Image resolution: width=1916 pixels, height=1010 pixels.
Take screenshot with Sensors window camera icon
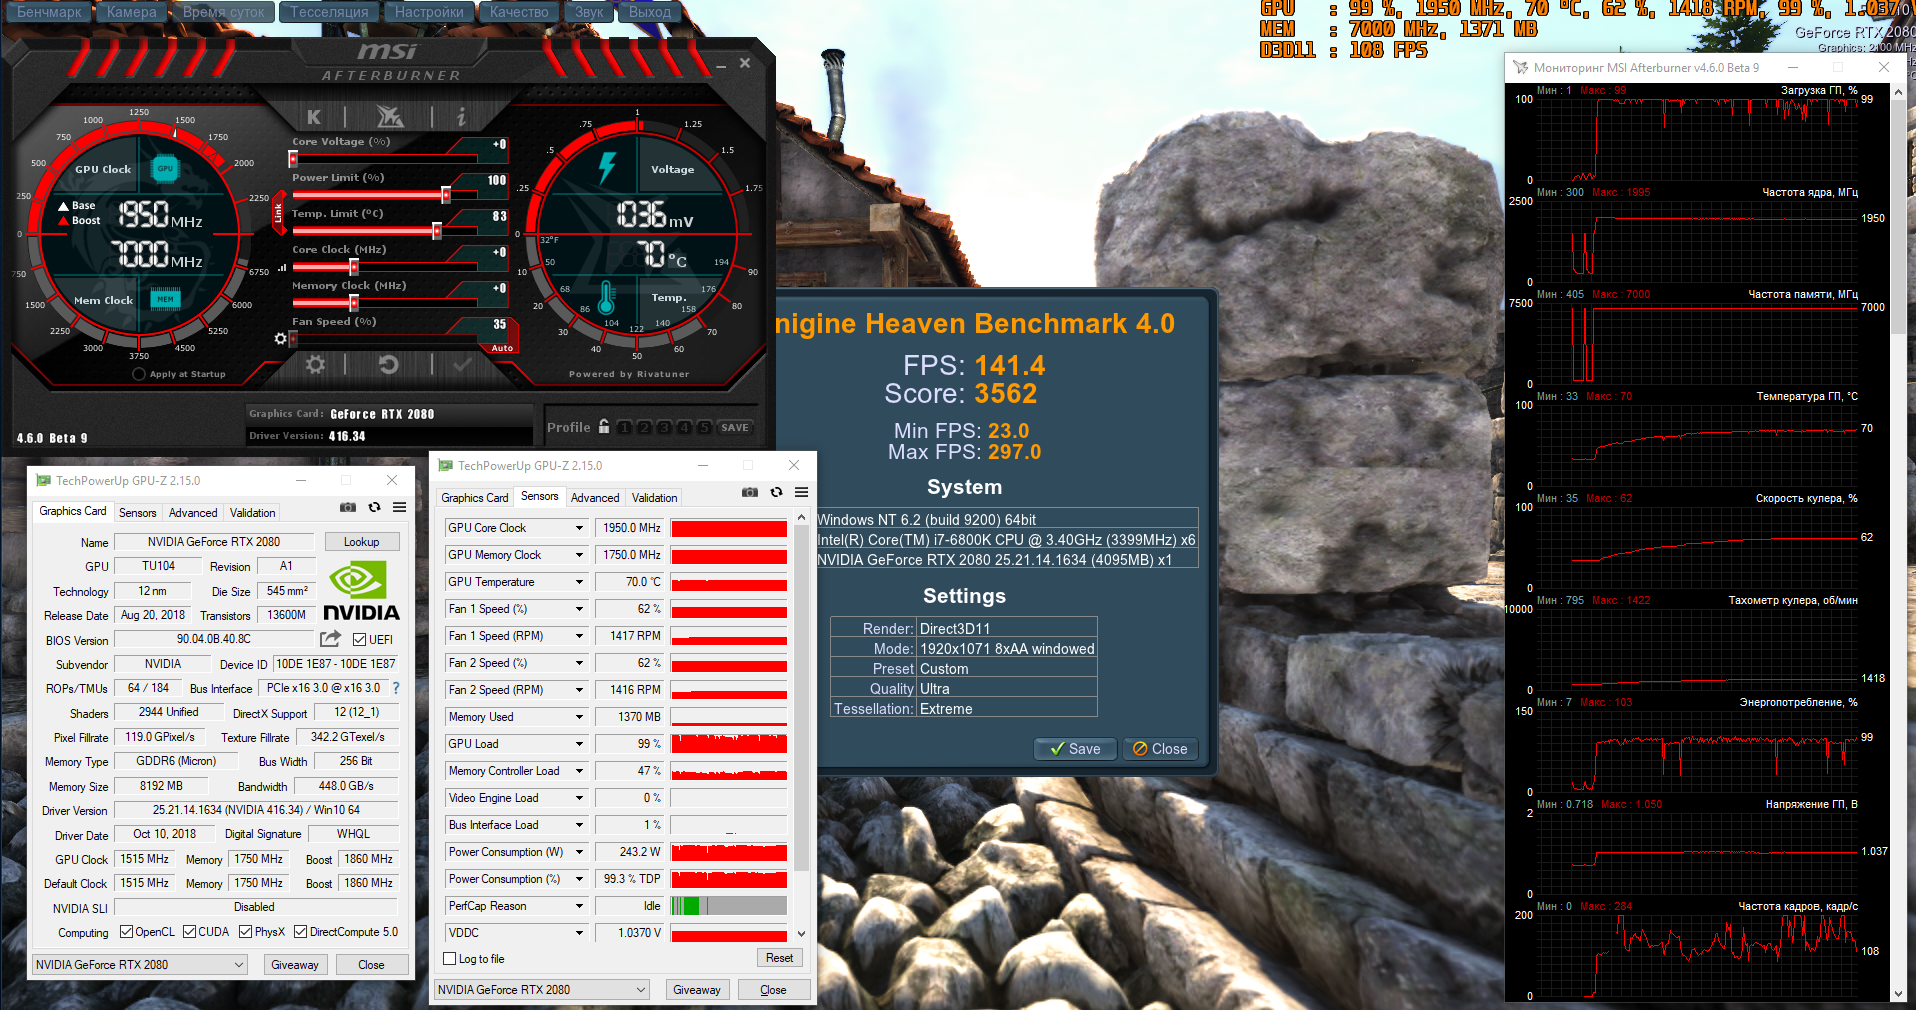(749, 492)
